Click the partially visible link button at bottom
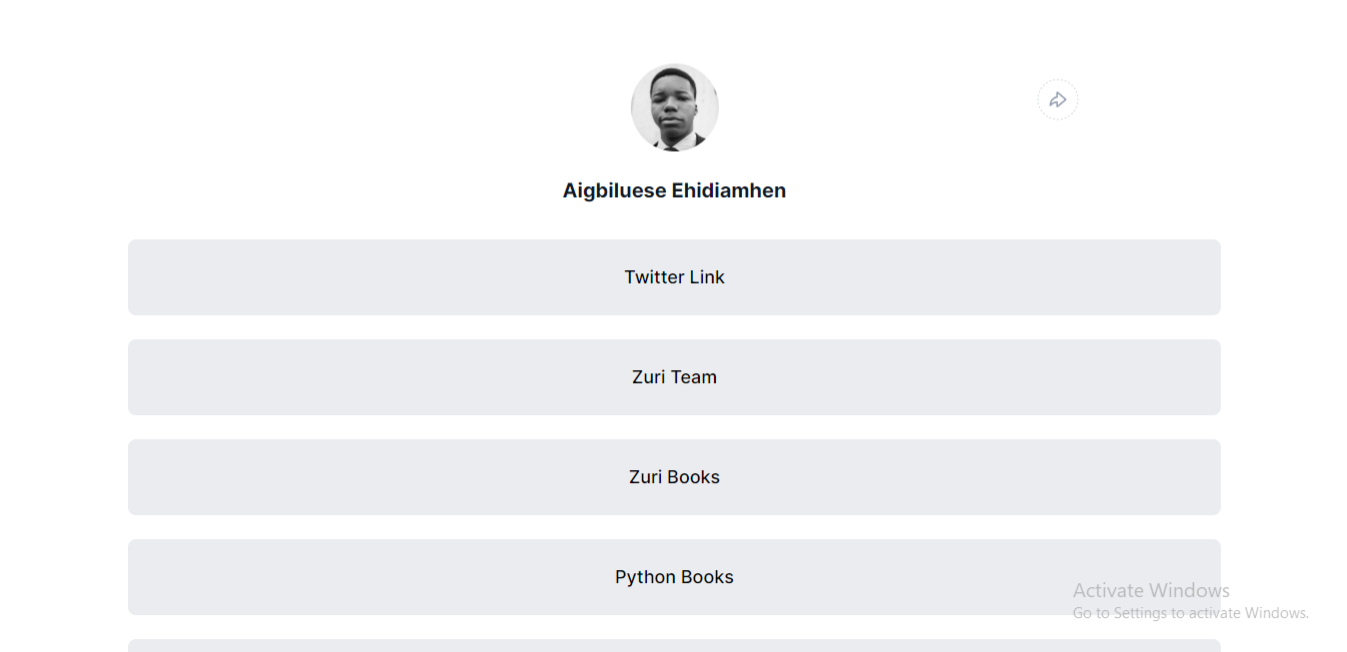This screenshot has width=1347, height=652. pos(674,646)
